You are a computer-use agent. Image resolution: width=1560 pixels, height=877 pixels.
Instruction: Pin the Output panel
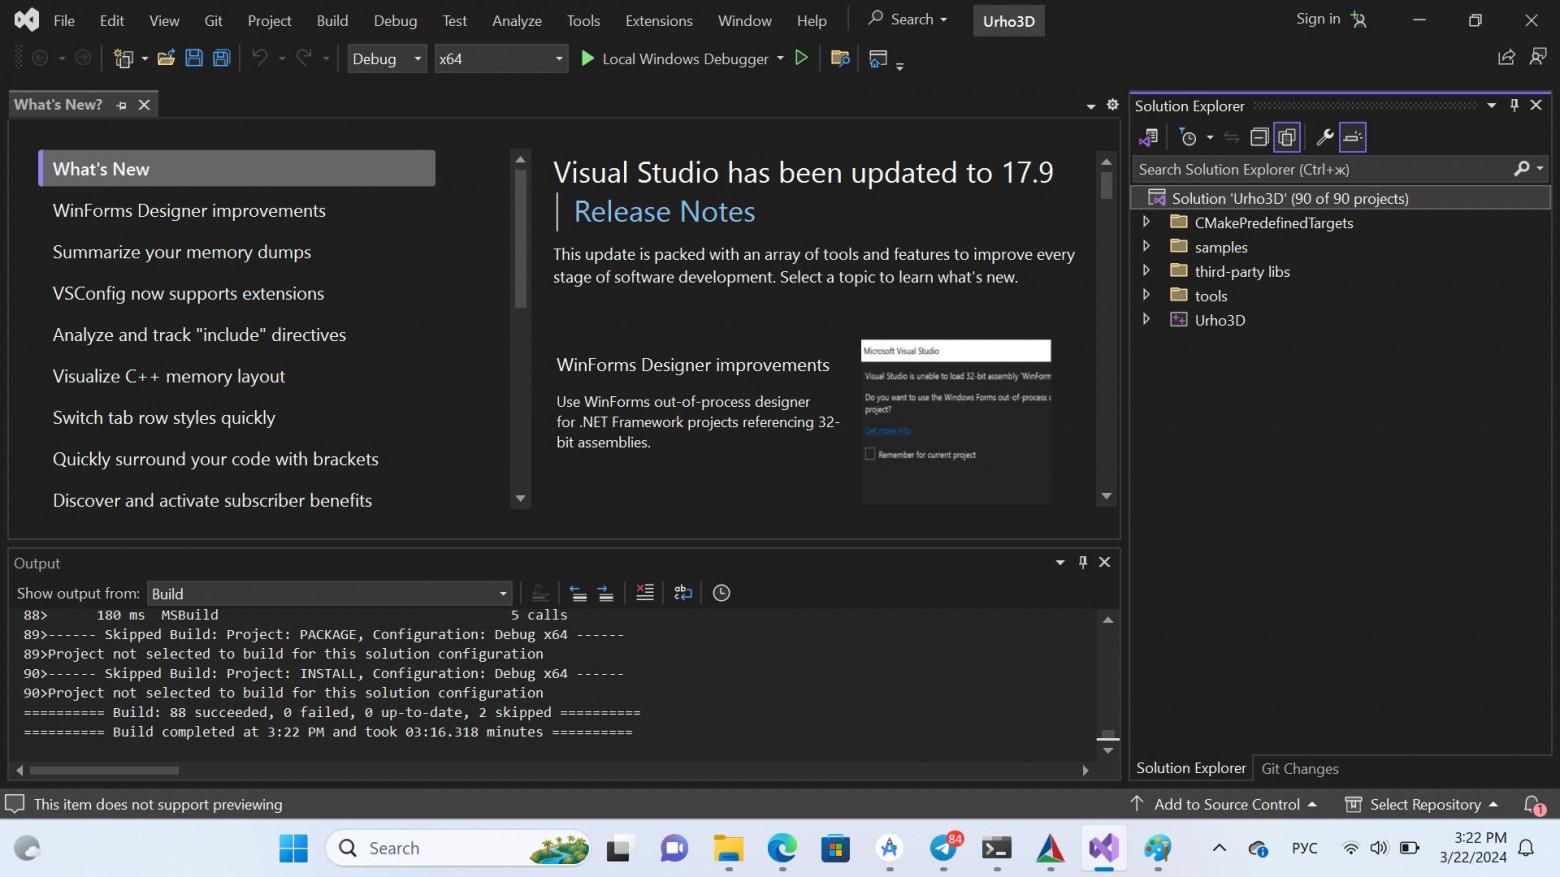[x=1083, y=562]
